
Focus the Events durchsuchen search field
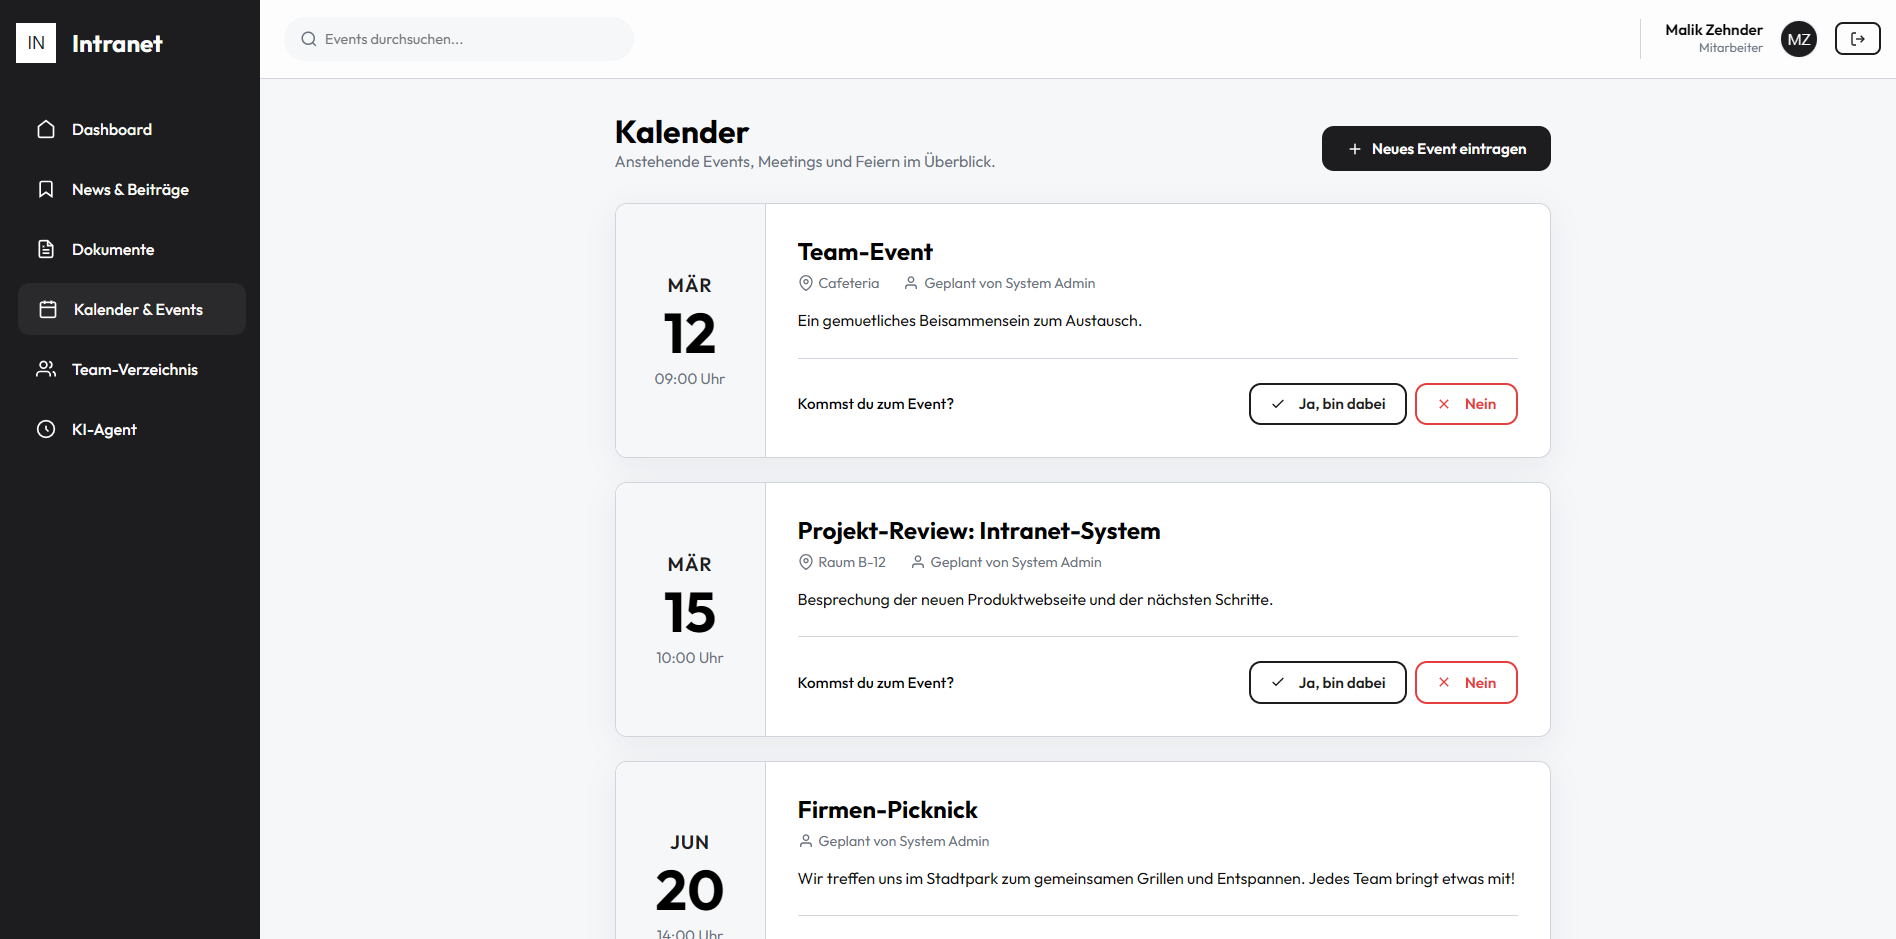point(470,39)
